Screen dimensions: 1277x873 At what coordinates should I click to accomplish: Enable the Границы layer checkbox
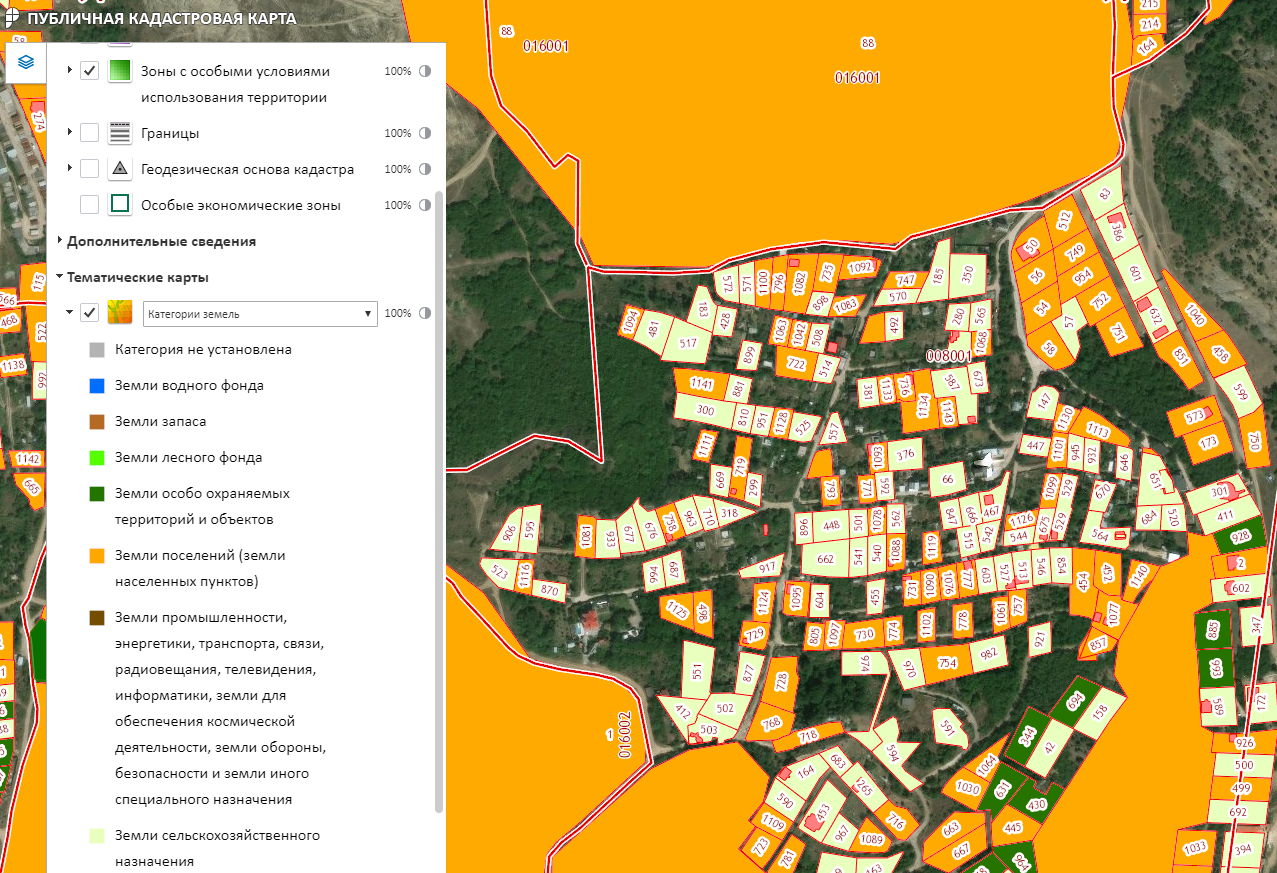tap(89, 133)
